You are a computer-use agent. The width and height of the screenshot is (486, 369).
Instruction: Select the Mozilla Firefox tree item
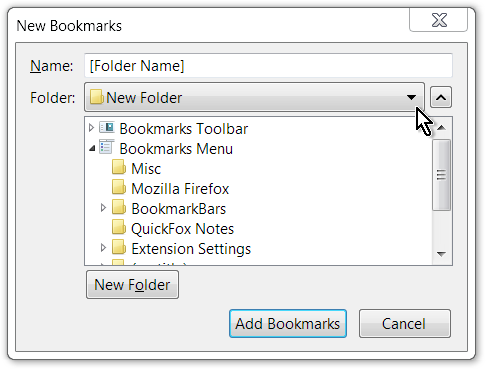tap(180, 189)
